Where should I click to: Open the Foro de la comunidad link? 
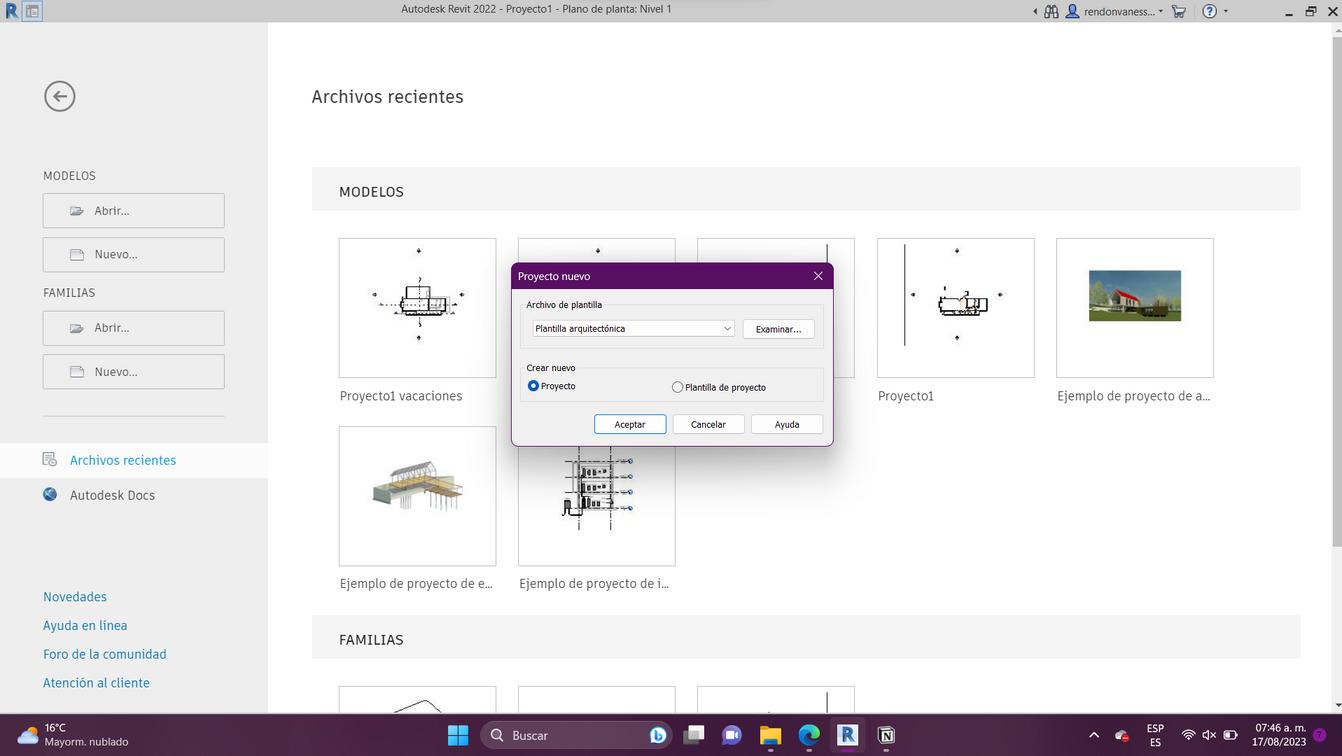[x=105, y=655]
